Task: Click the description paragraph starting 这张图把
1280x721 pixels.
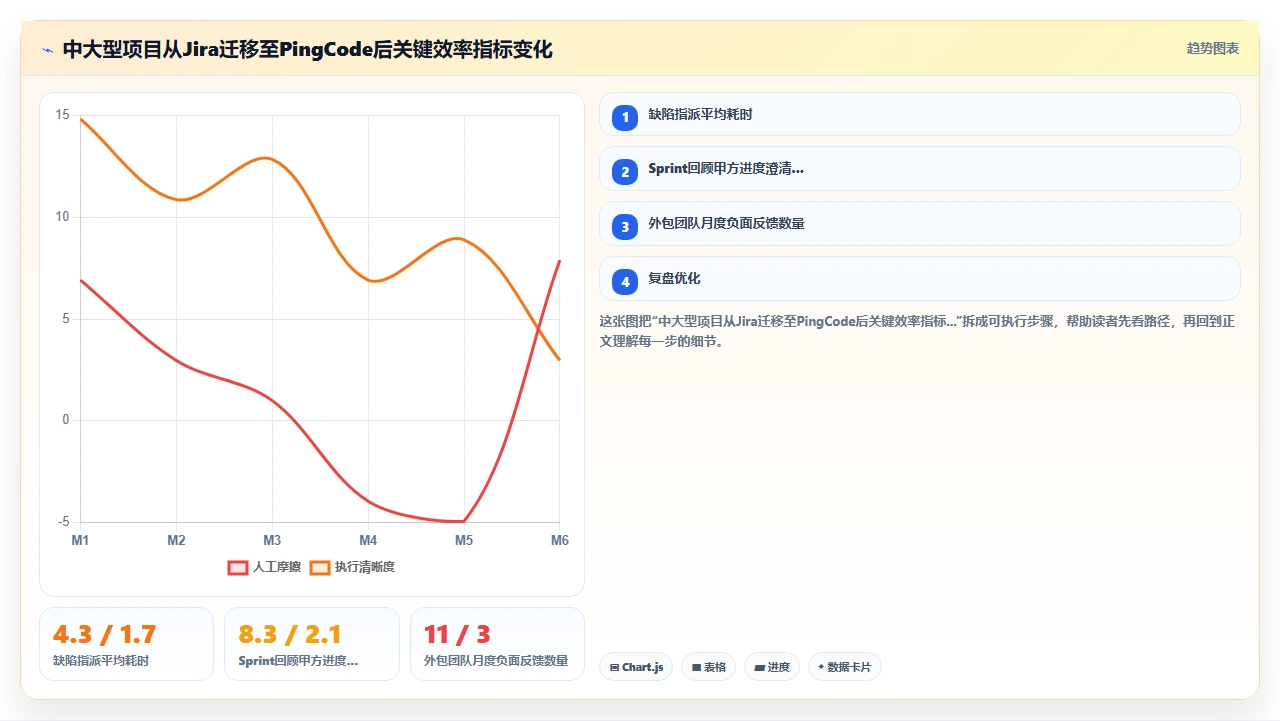Action: point(917,331)
